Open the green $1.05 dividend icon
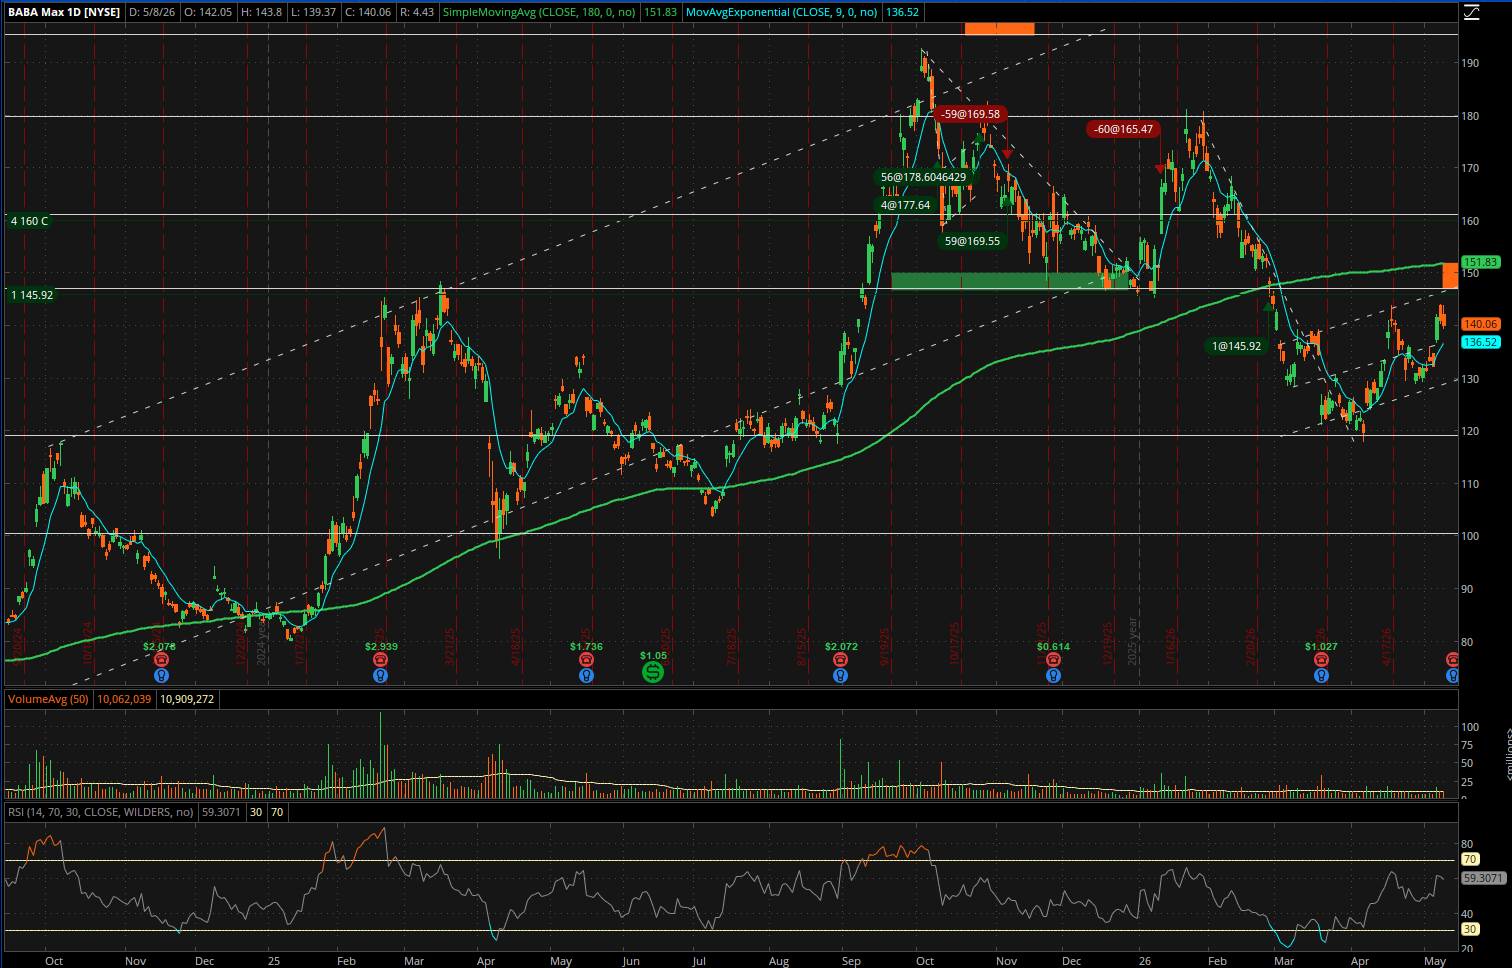 tap(653, 672)
